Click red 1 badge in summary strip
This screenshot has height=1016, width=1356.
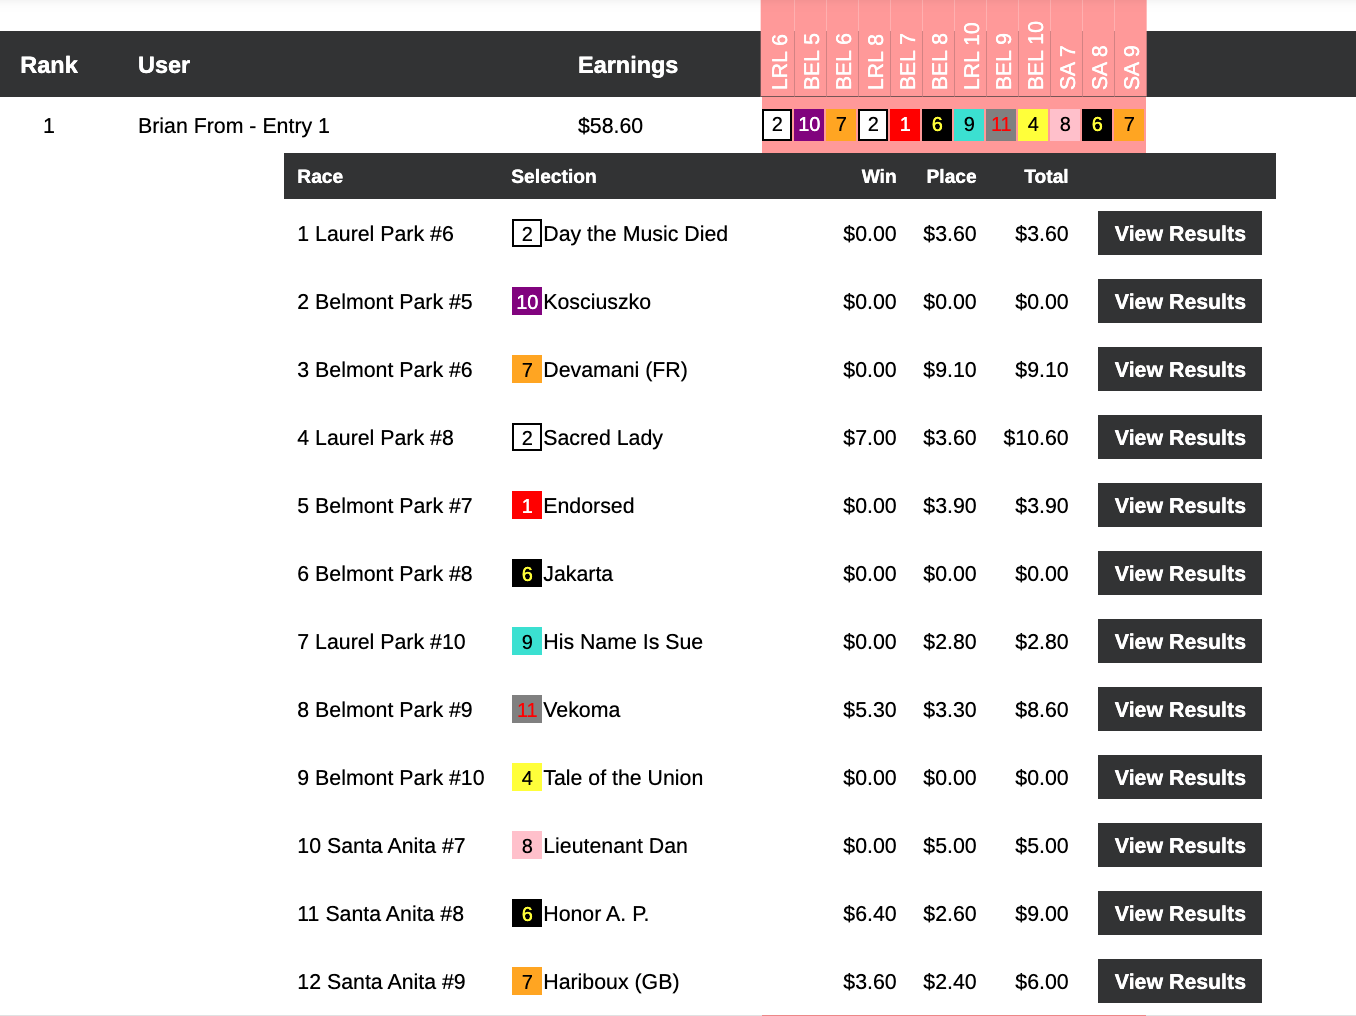(905, 125)
